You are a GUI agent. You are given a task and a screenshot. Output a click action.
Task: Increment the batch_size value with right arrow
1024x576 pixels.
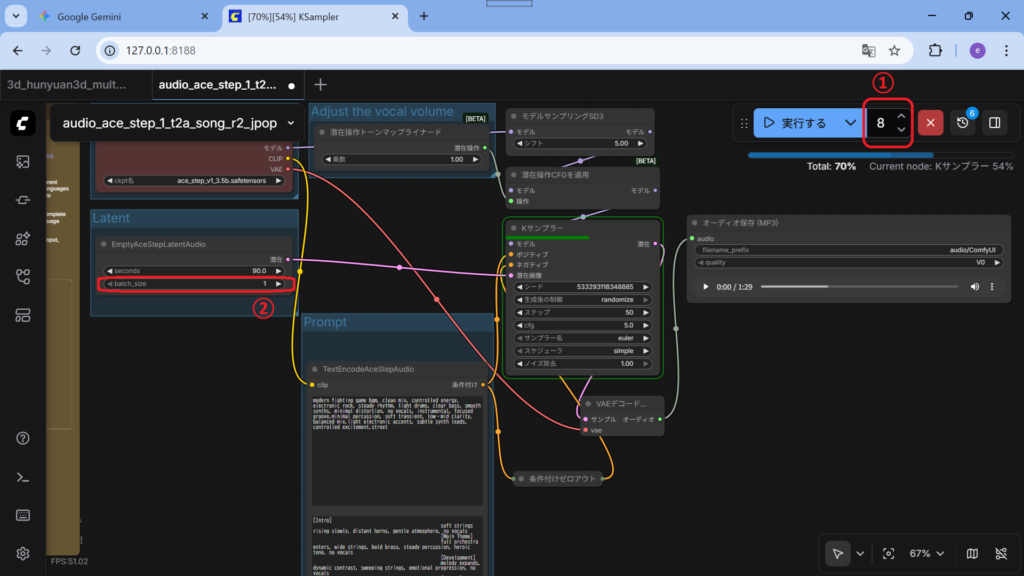tap(279, 284)
